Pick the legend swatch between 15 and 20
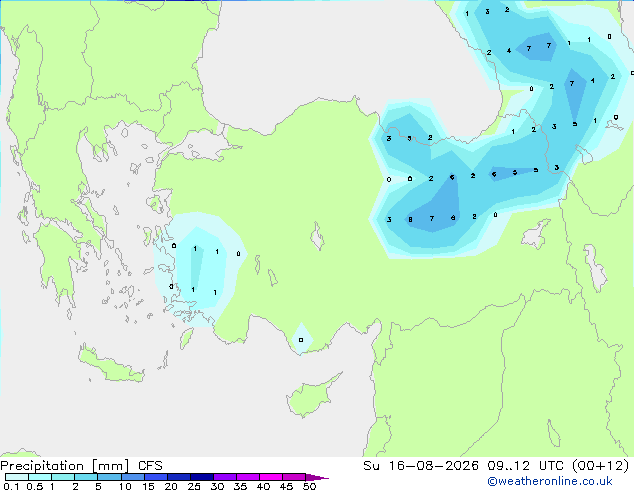The height and width of the screenshot is (490, 634). [x=156, y=477]
